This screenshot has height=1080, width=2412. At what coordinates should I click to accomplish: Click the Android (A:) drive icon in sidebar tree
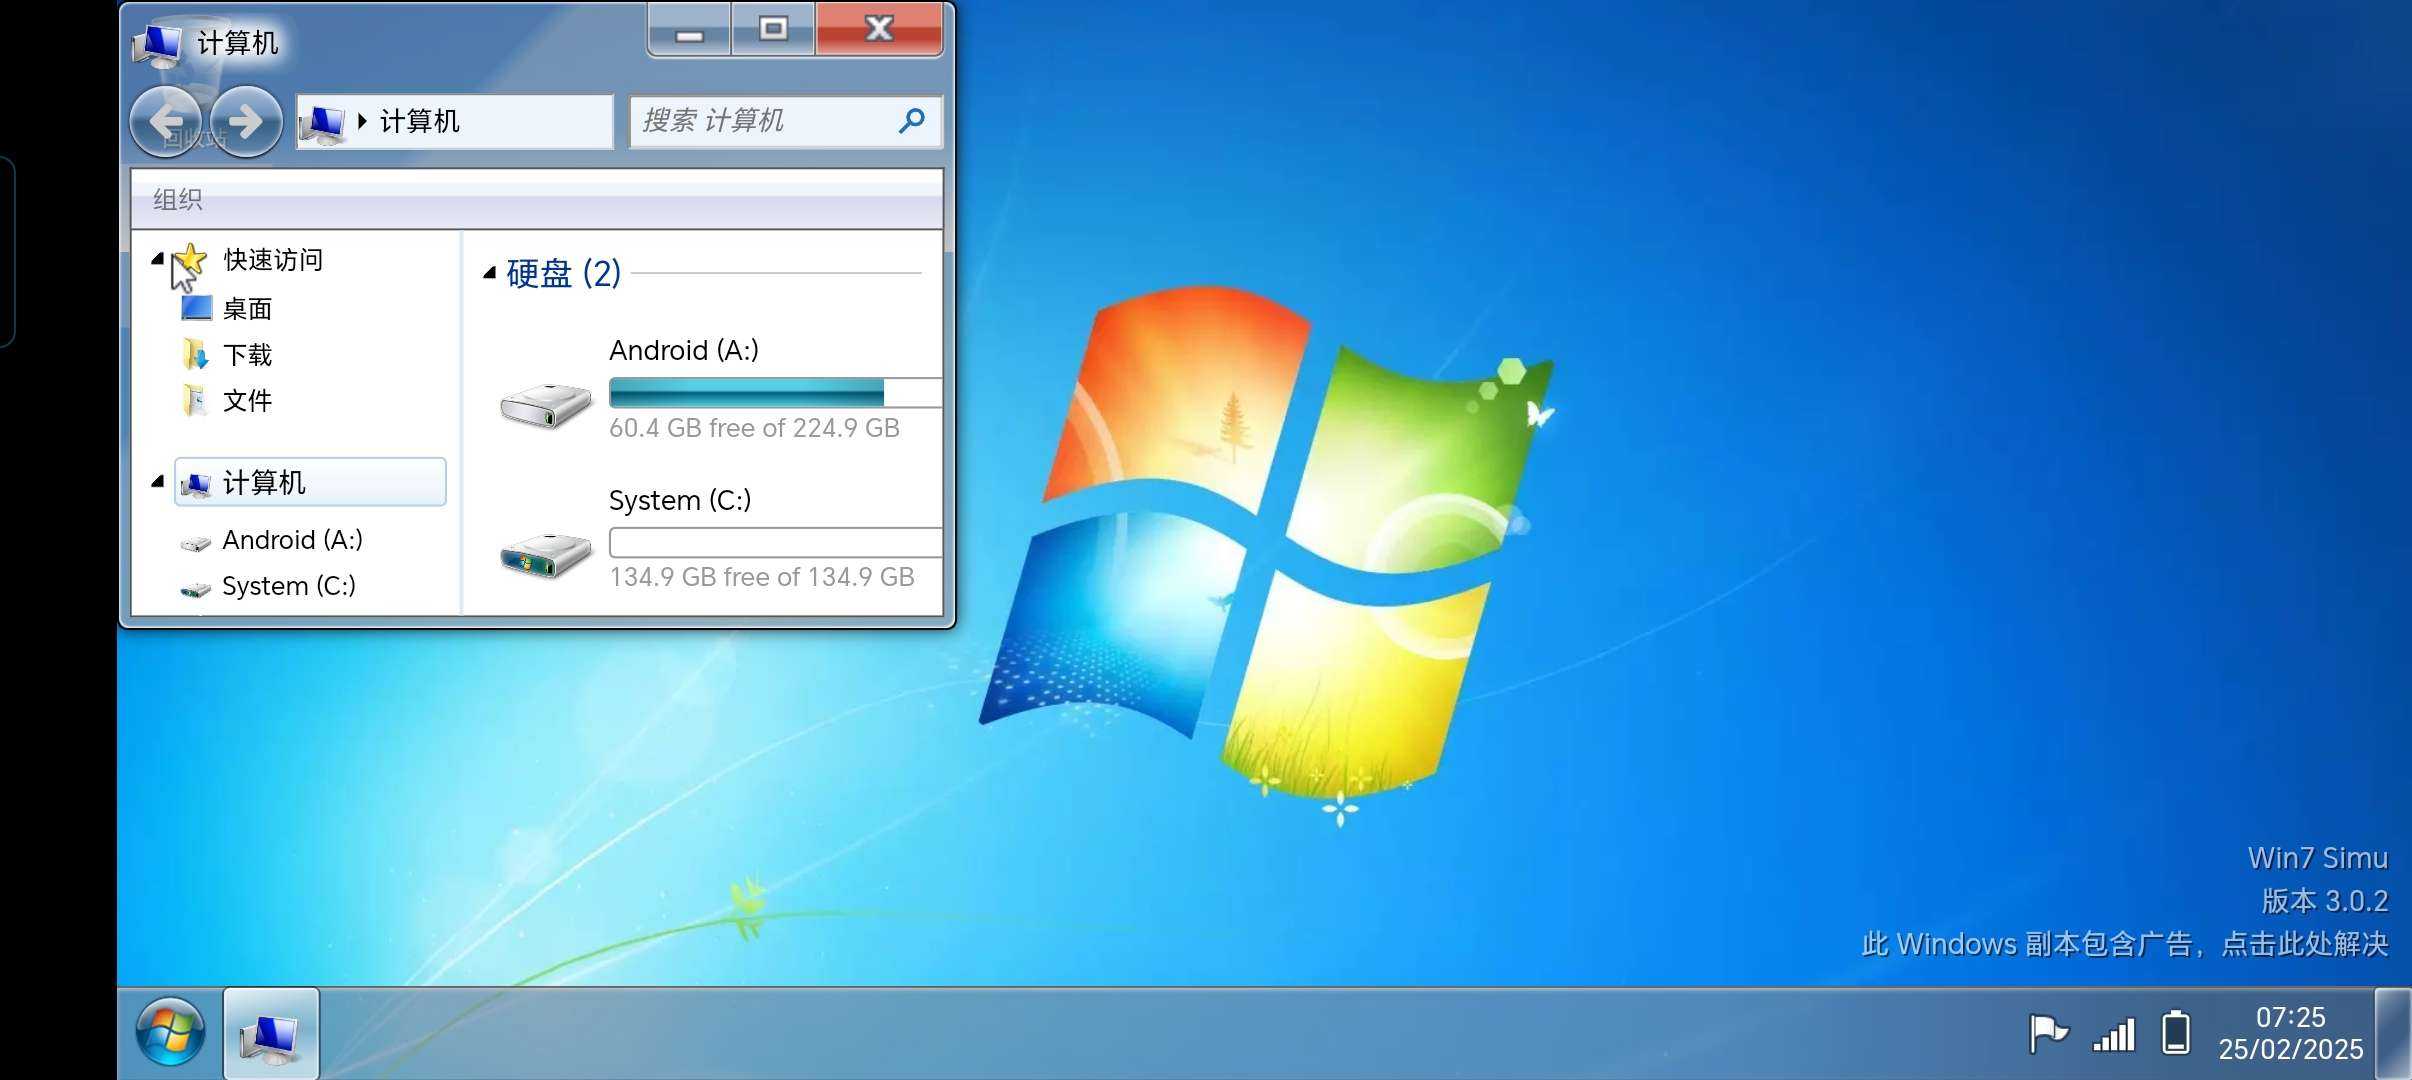click(195, 543)
